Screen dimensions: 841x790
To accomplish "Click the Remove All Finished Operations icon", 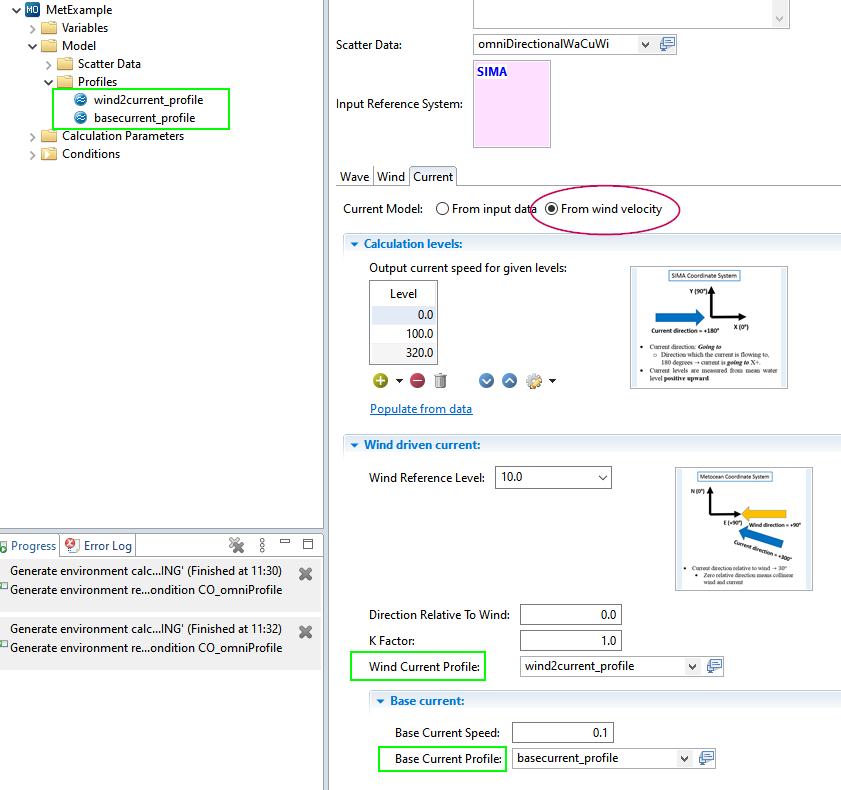I will pyautogui.click(x=237, y=545).
